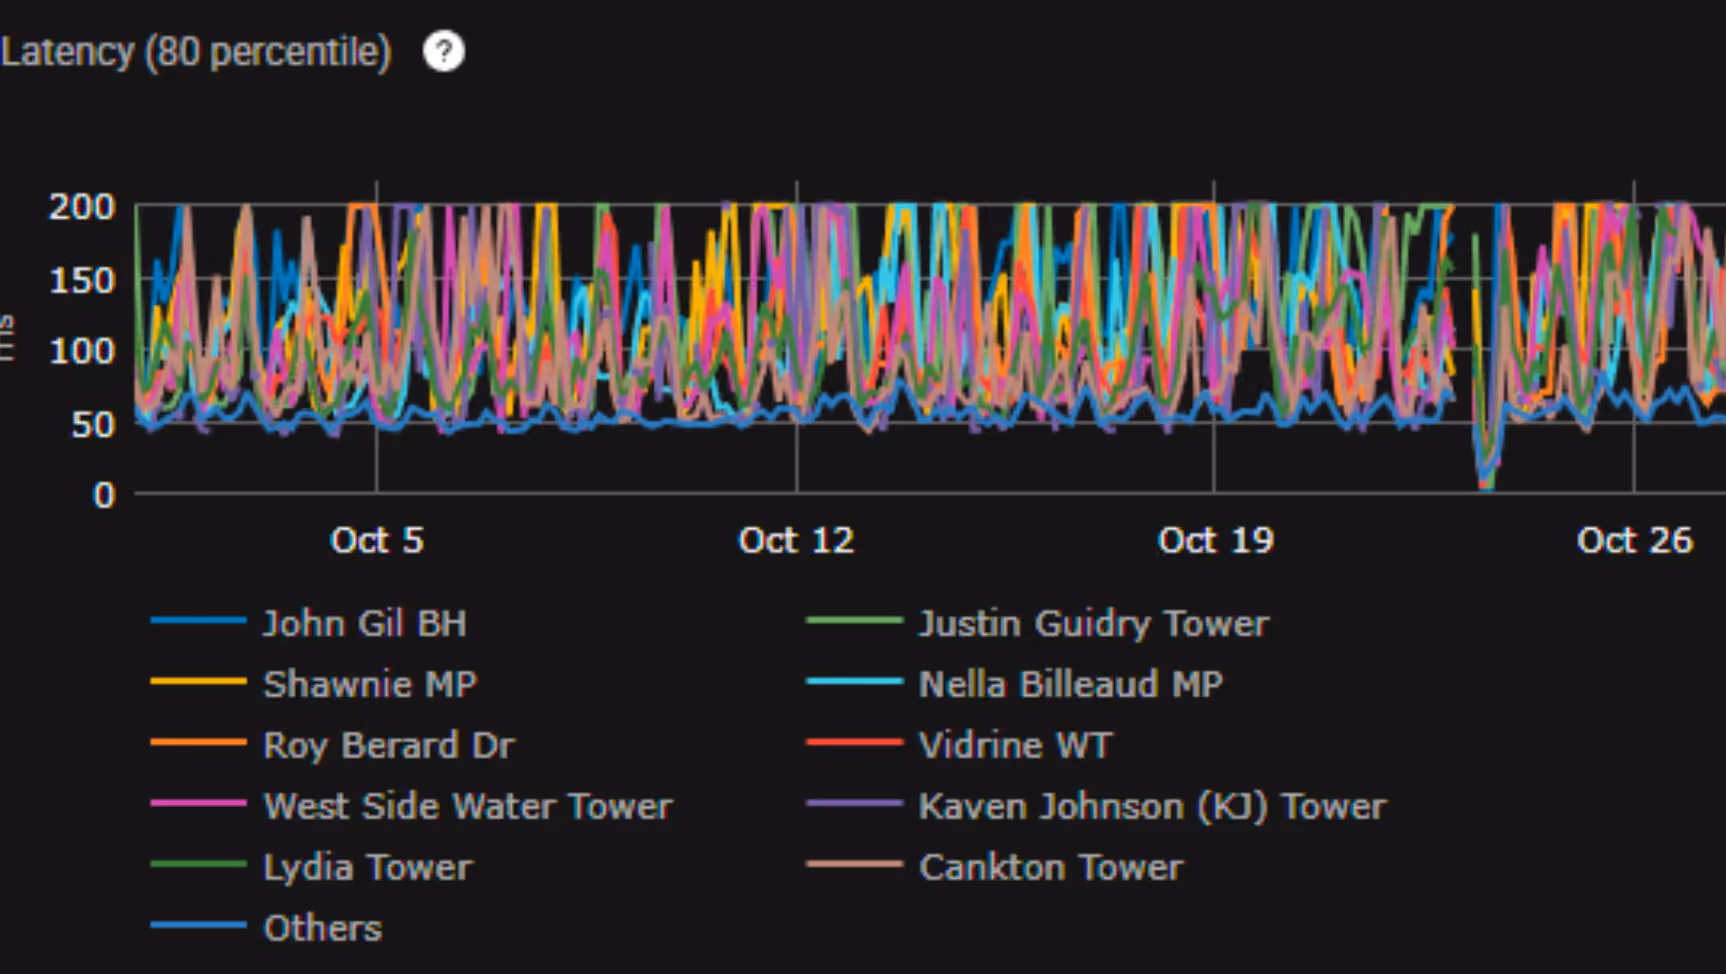Click the 50 y-axis value
1726x974 pixels.
93,424
